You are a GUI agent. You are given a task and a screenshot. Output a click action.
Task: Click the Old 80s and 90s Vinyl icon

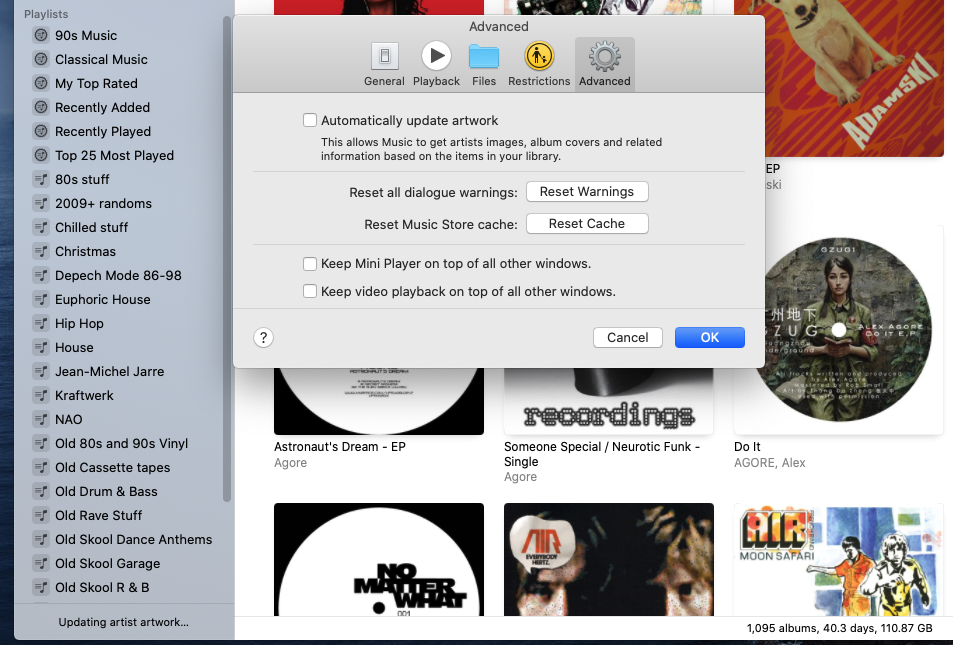click(x=41, y=444)
